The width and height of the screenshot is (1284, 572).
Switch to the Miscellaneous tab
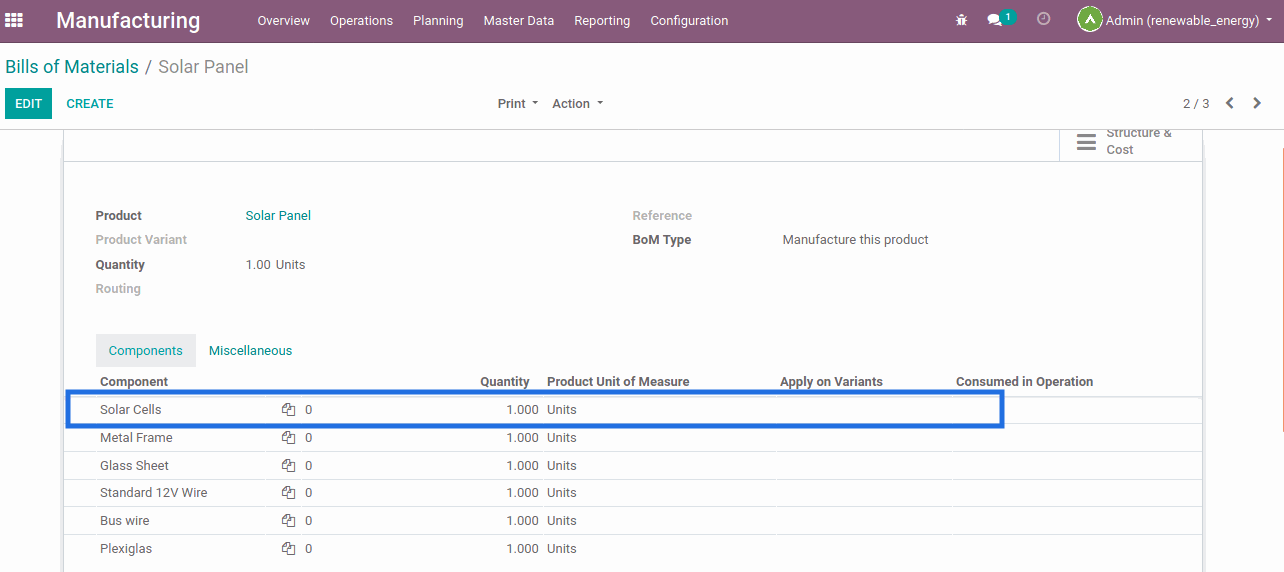tap(250, 351)
